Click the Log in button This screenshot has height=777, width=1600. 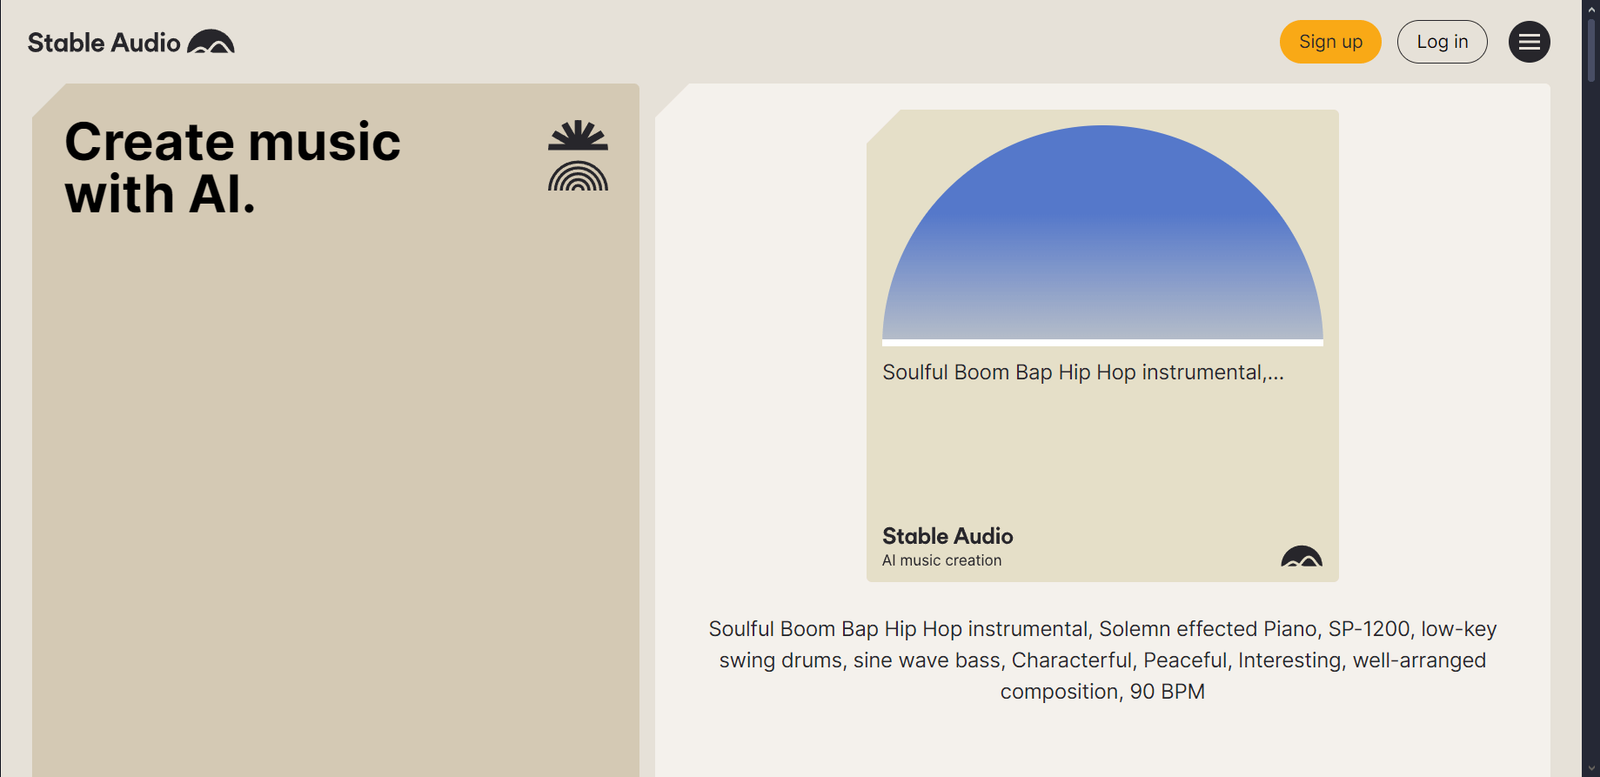(x=1442, y=41)
